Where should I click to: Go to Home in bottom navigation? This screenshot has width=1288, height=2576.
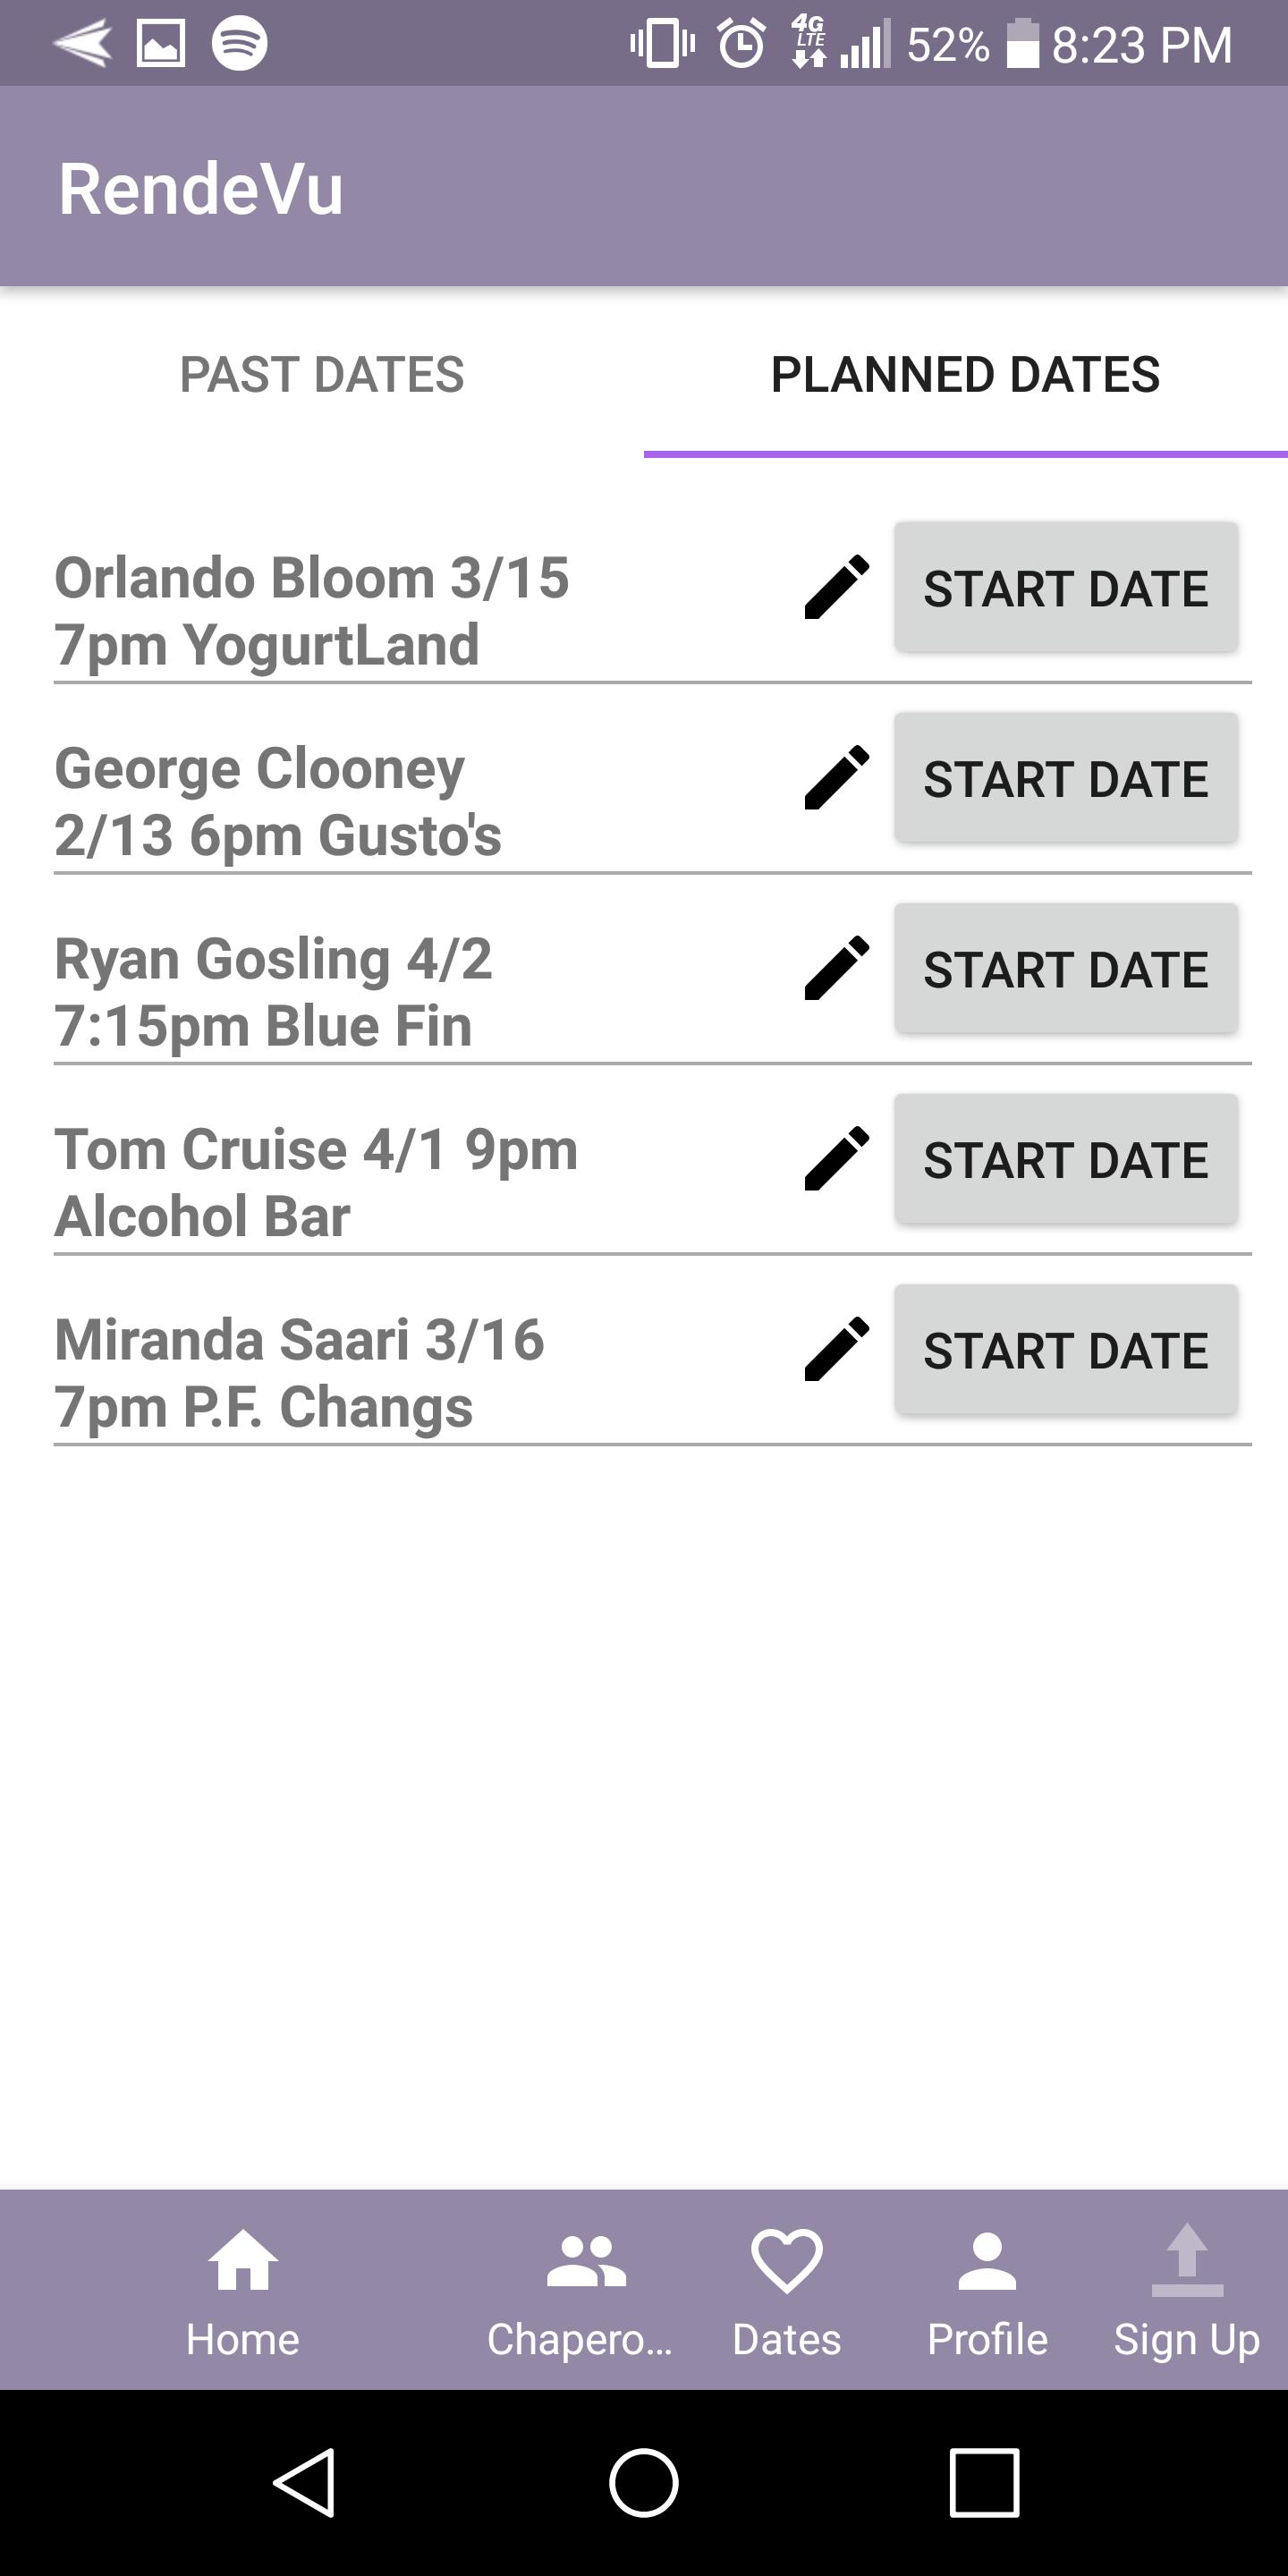(243, 2290)
